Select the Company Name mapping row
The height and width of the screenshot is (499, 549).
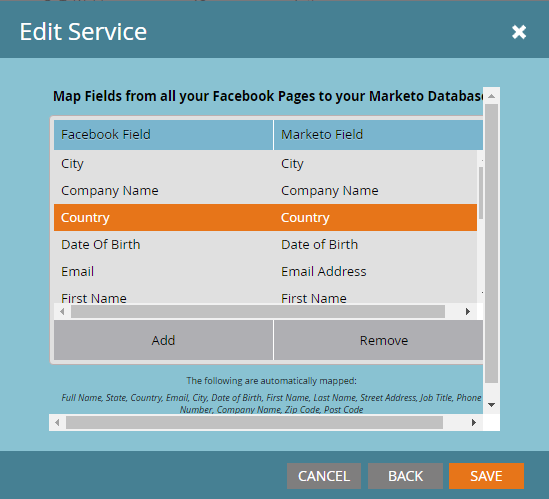pyautogui.click(x=265, y=190)
